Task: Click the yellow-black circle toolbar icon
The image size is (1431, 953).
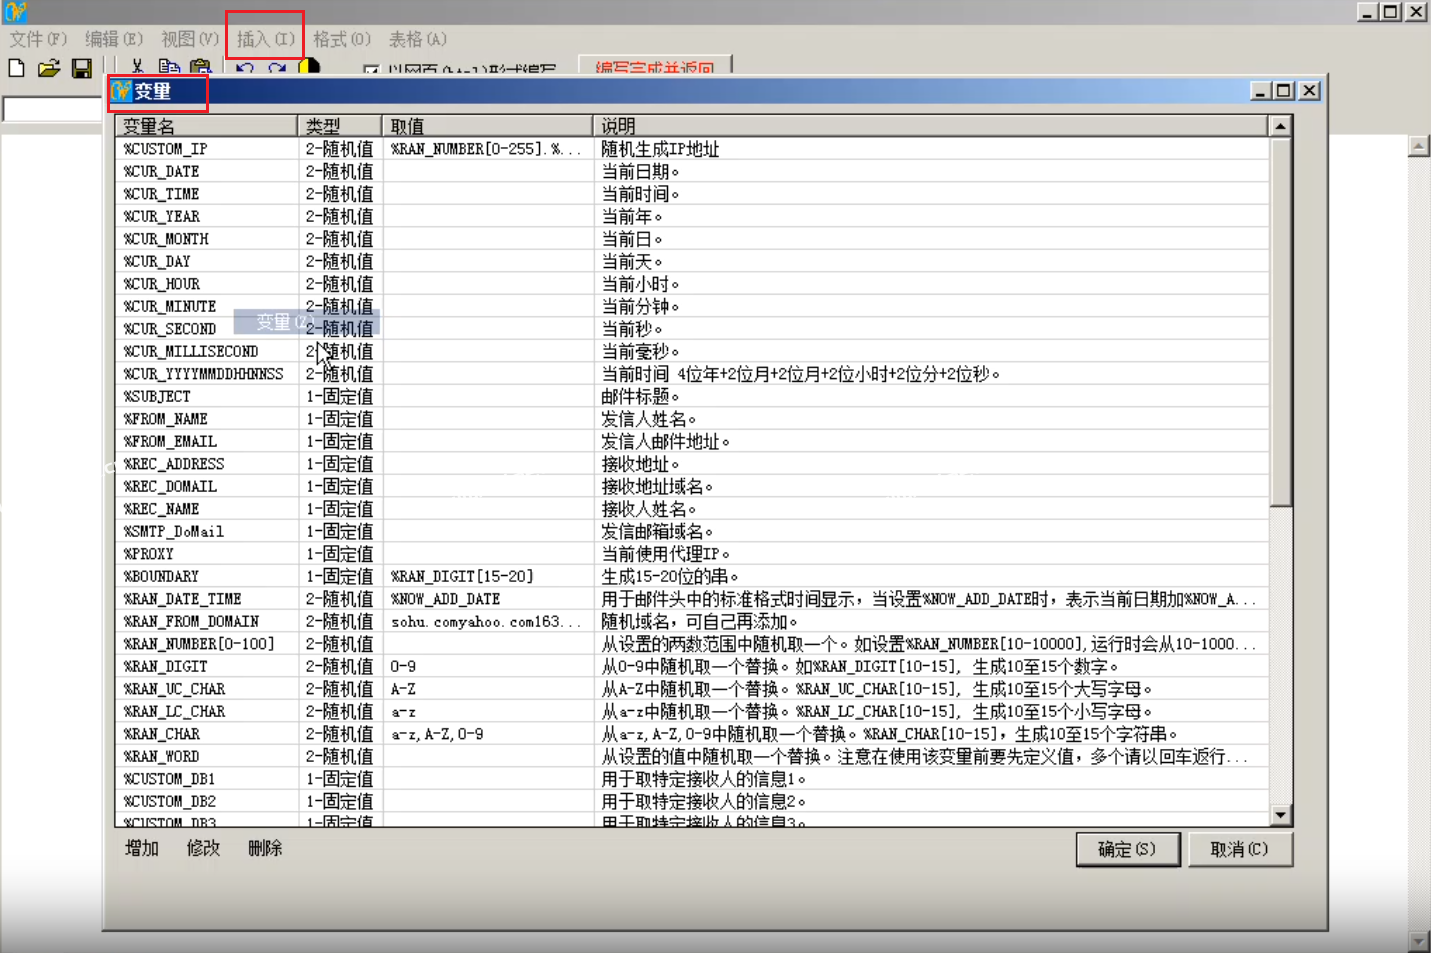Action: pyautogui.click(x=309, y=67)
